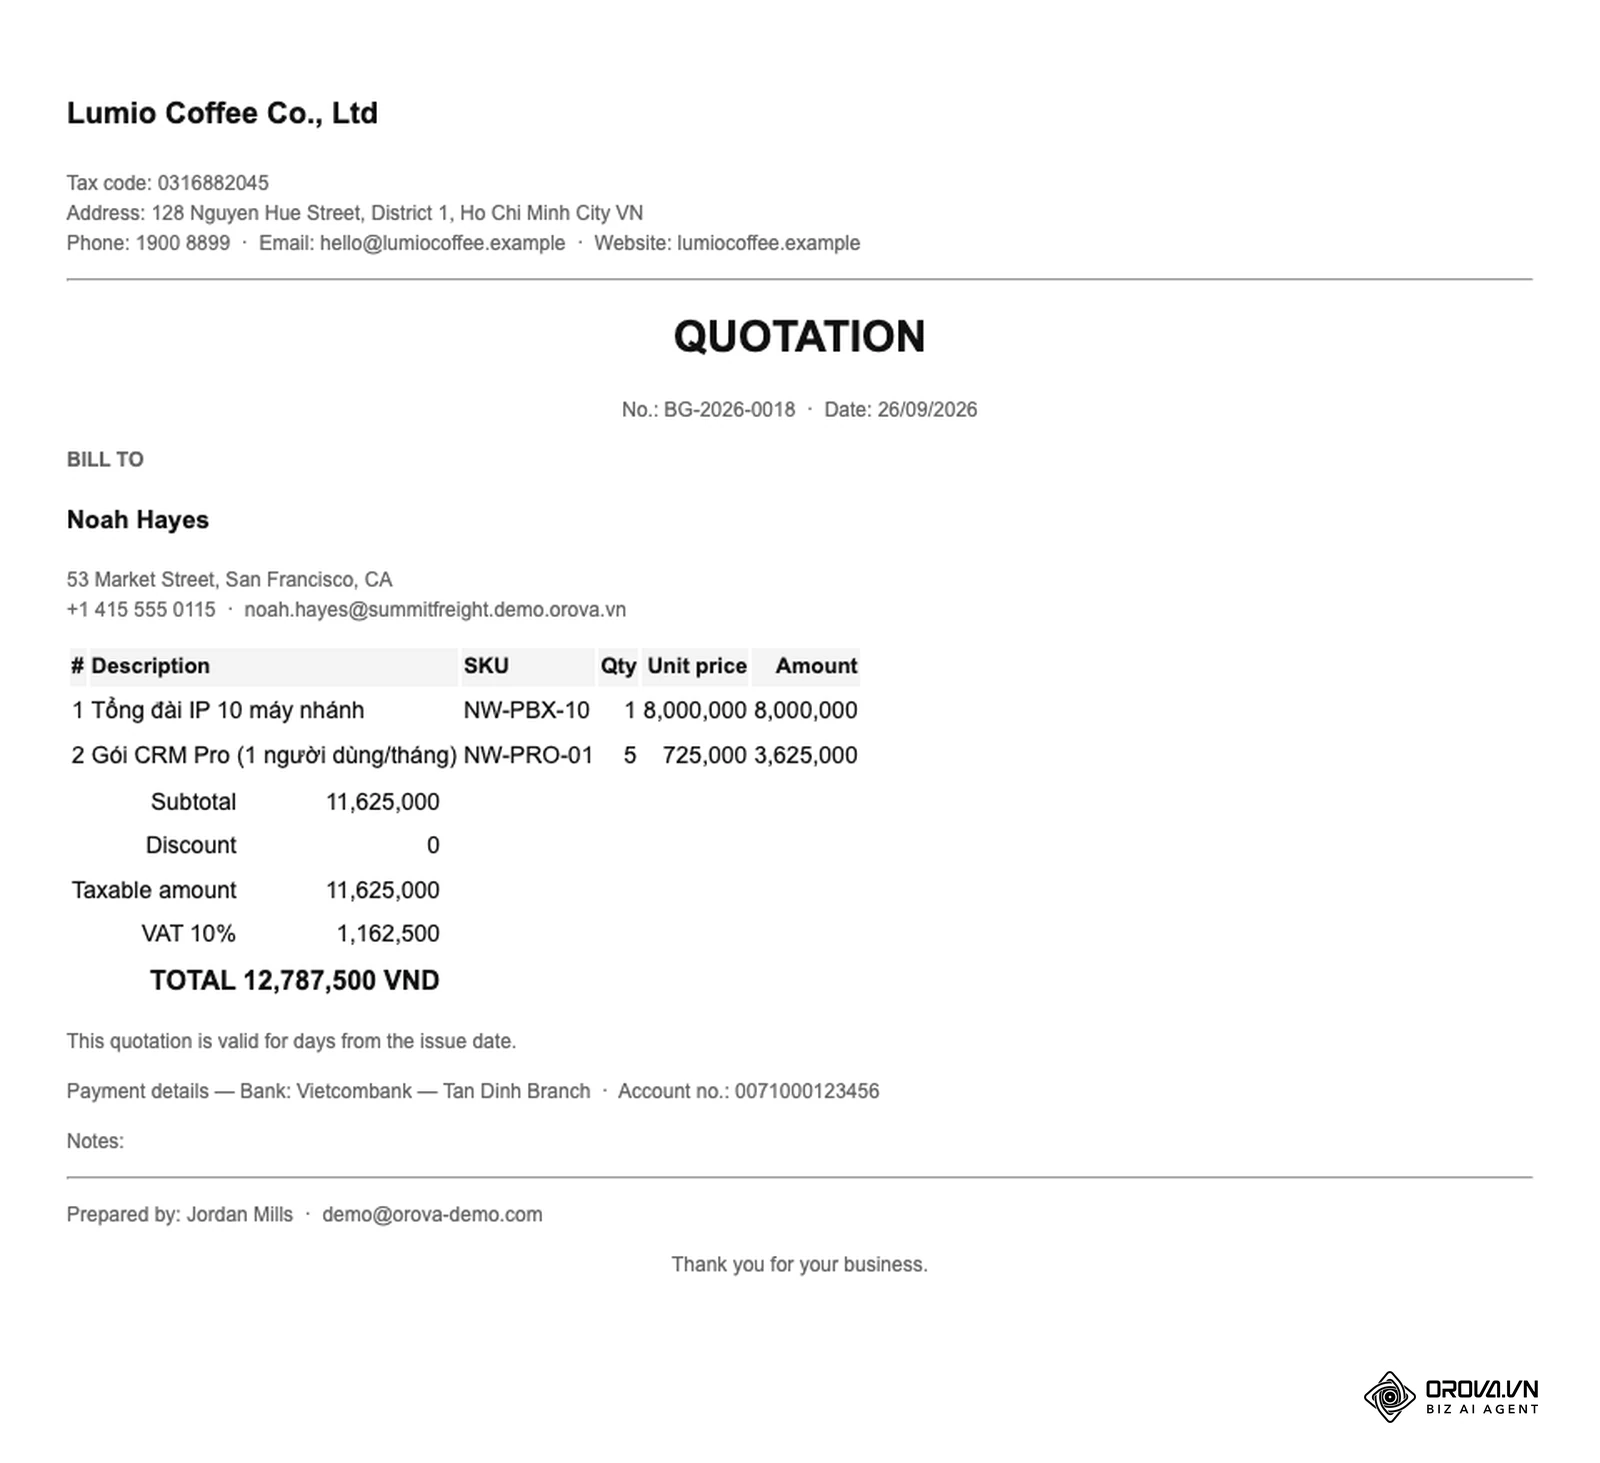The width and height of the screenshot is (1600, 1463).
Task: Click the demo@orova-demo.com email
Action: click(432, 1214)
